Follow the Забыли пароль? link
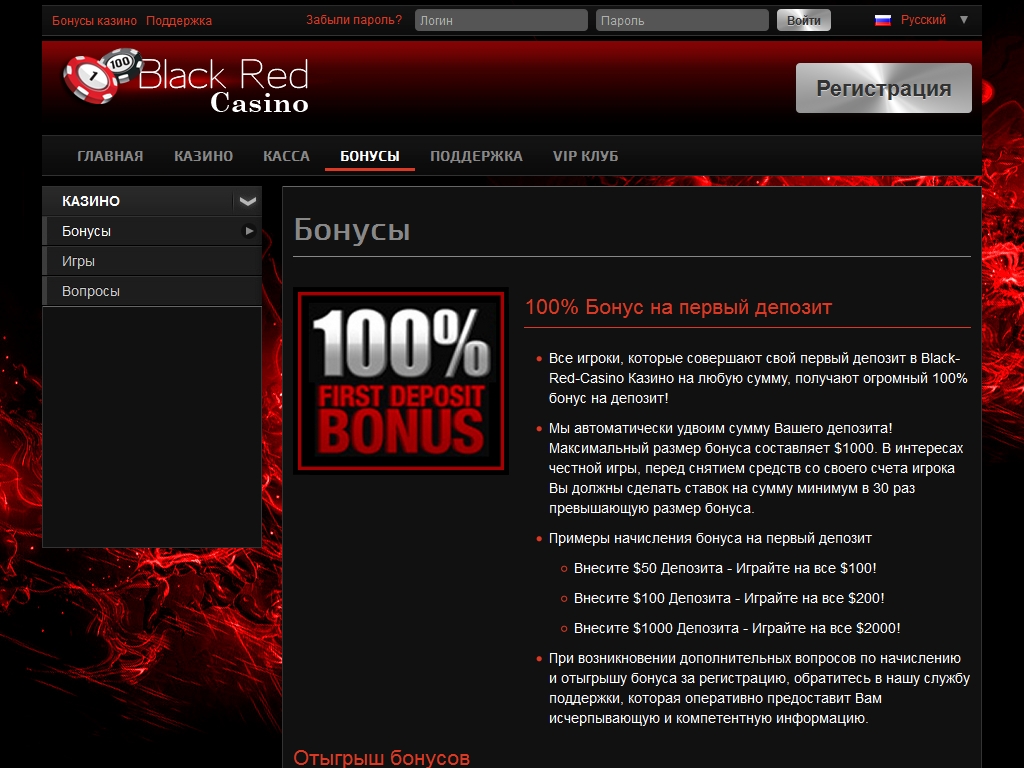Viewport: 1024px width, 768px height. point(354,20)
